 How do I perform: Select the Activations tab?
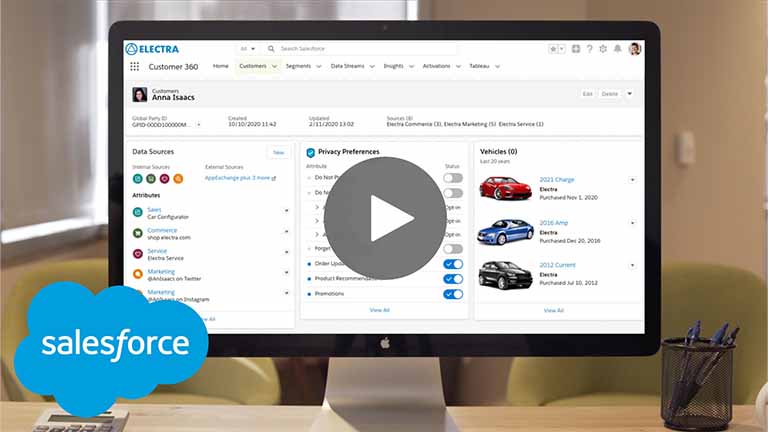click(436, 66)
